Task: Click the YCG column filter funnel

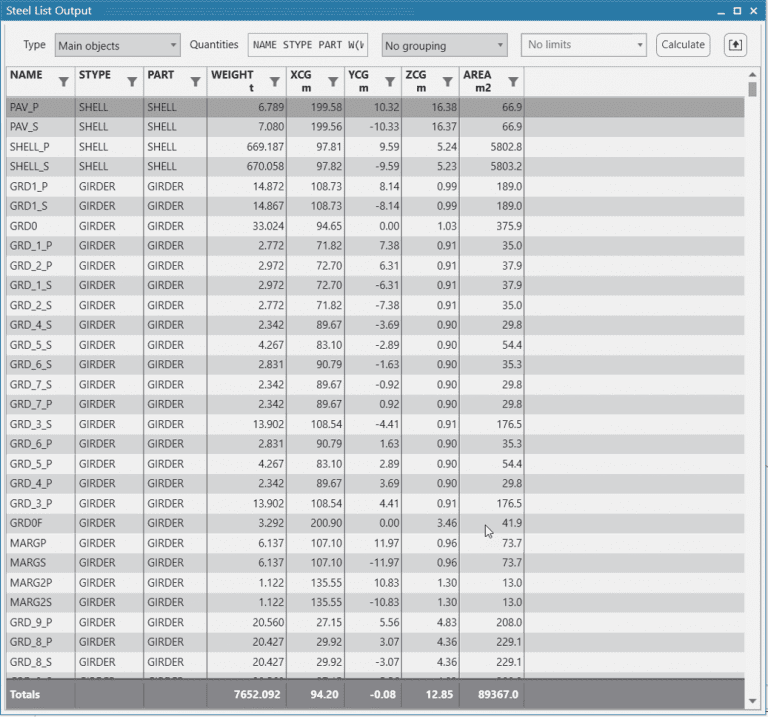Action: [x=390, y=82]
